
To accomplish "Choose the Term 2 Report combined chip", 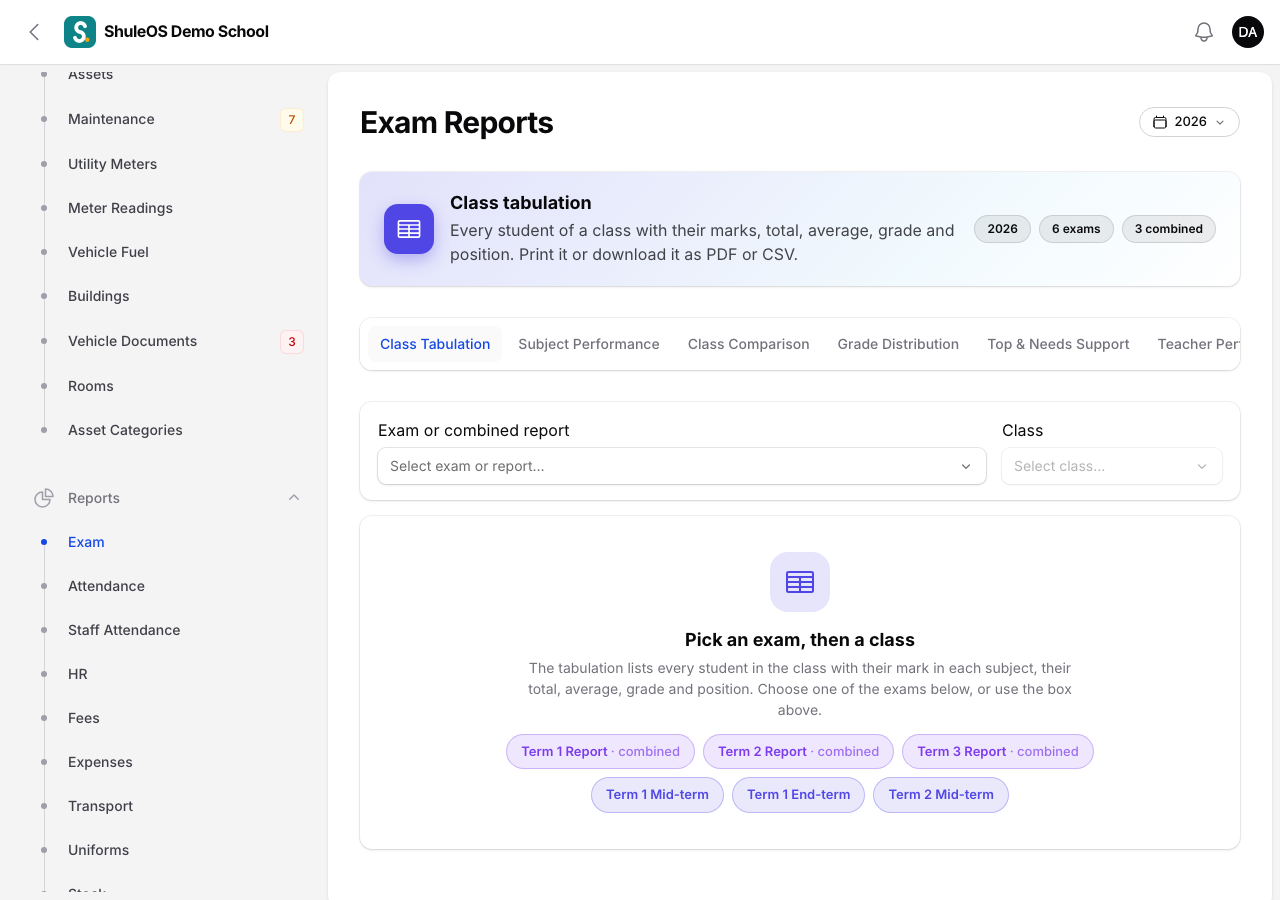I will pyautogui.click(x=798, y=752).
